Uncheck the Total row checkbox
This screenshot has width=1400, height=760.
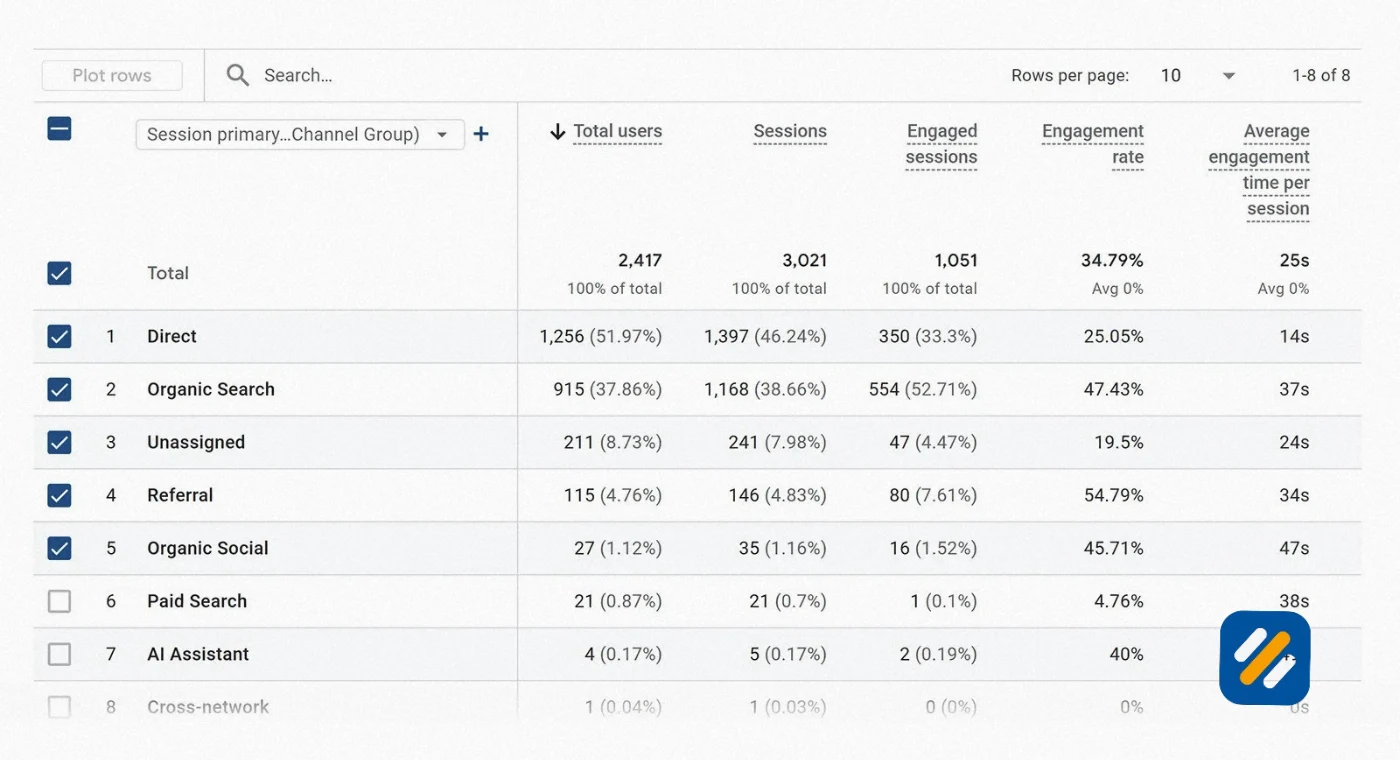(x=60, y=273)
